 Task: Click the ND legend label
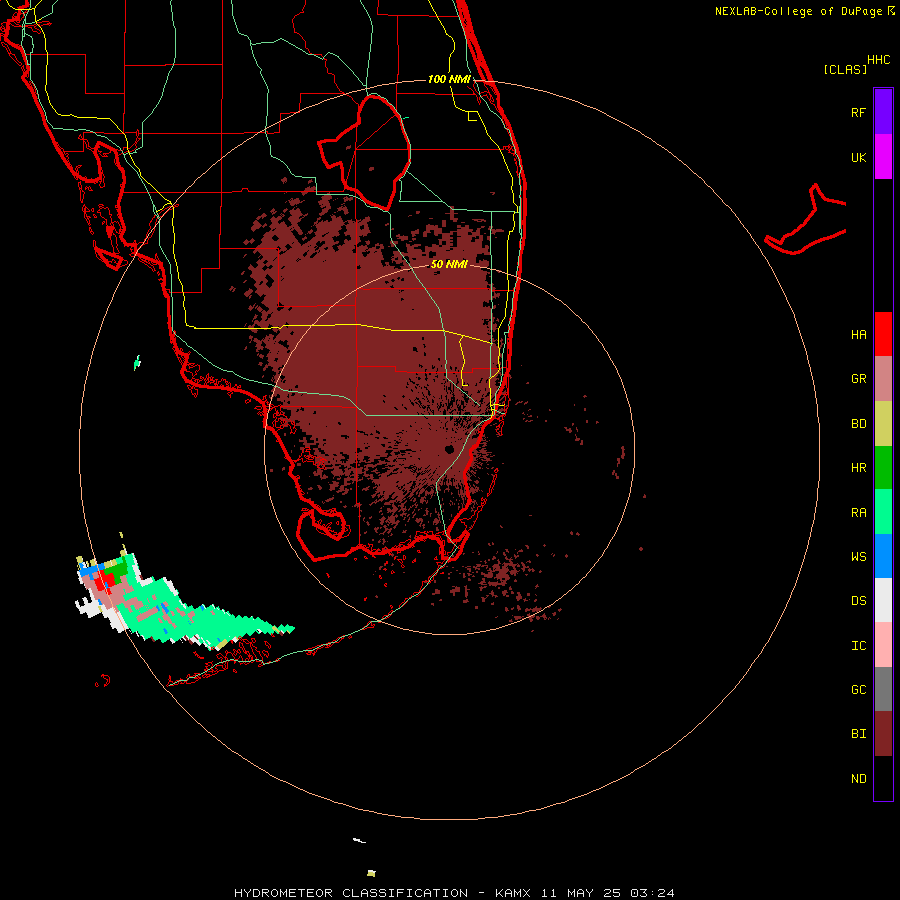click(858, 779)
